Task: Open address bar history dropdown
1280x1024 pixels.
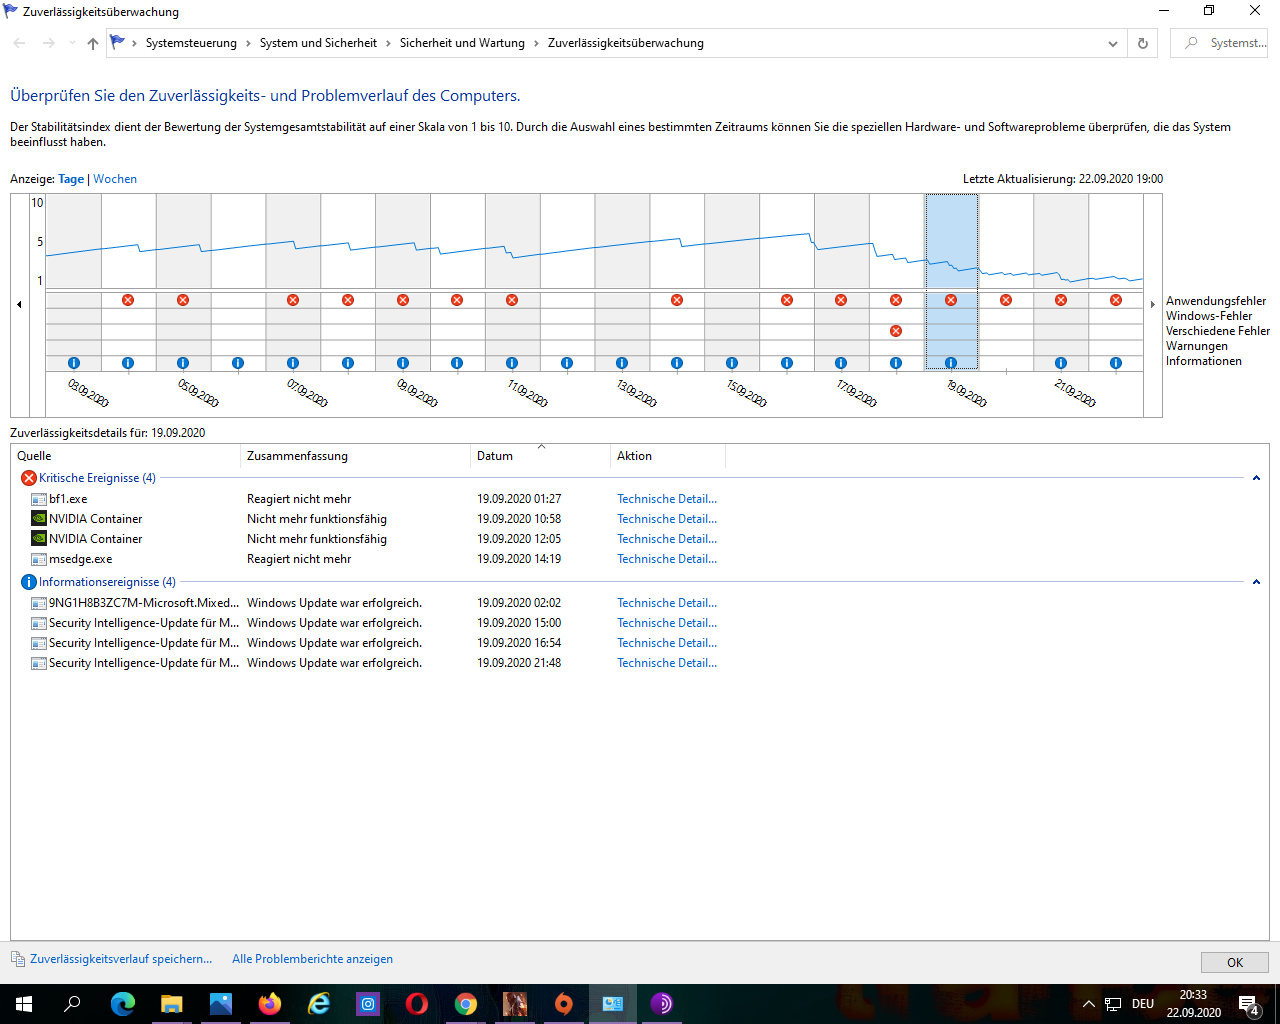Action: point(1113,43)
